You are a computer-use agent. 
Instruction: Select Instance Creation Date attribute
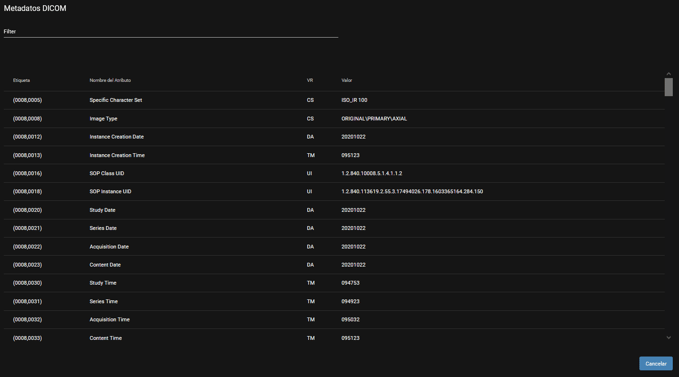116,137
